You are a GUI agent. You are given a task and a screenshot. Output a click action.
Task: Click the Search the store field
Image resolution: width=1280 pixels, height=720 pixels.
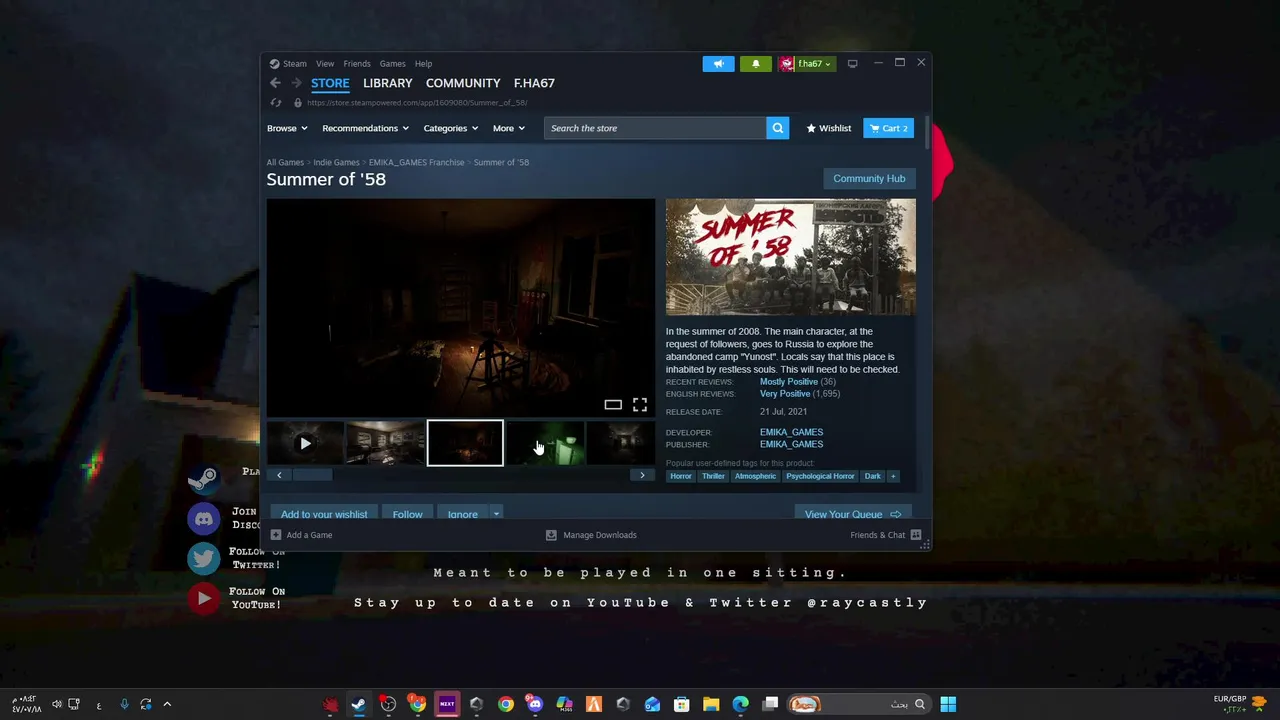click(x=655, y=128)
